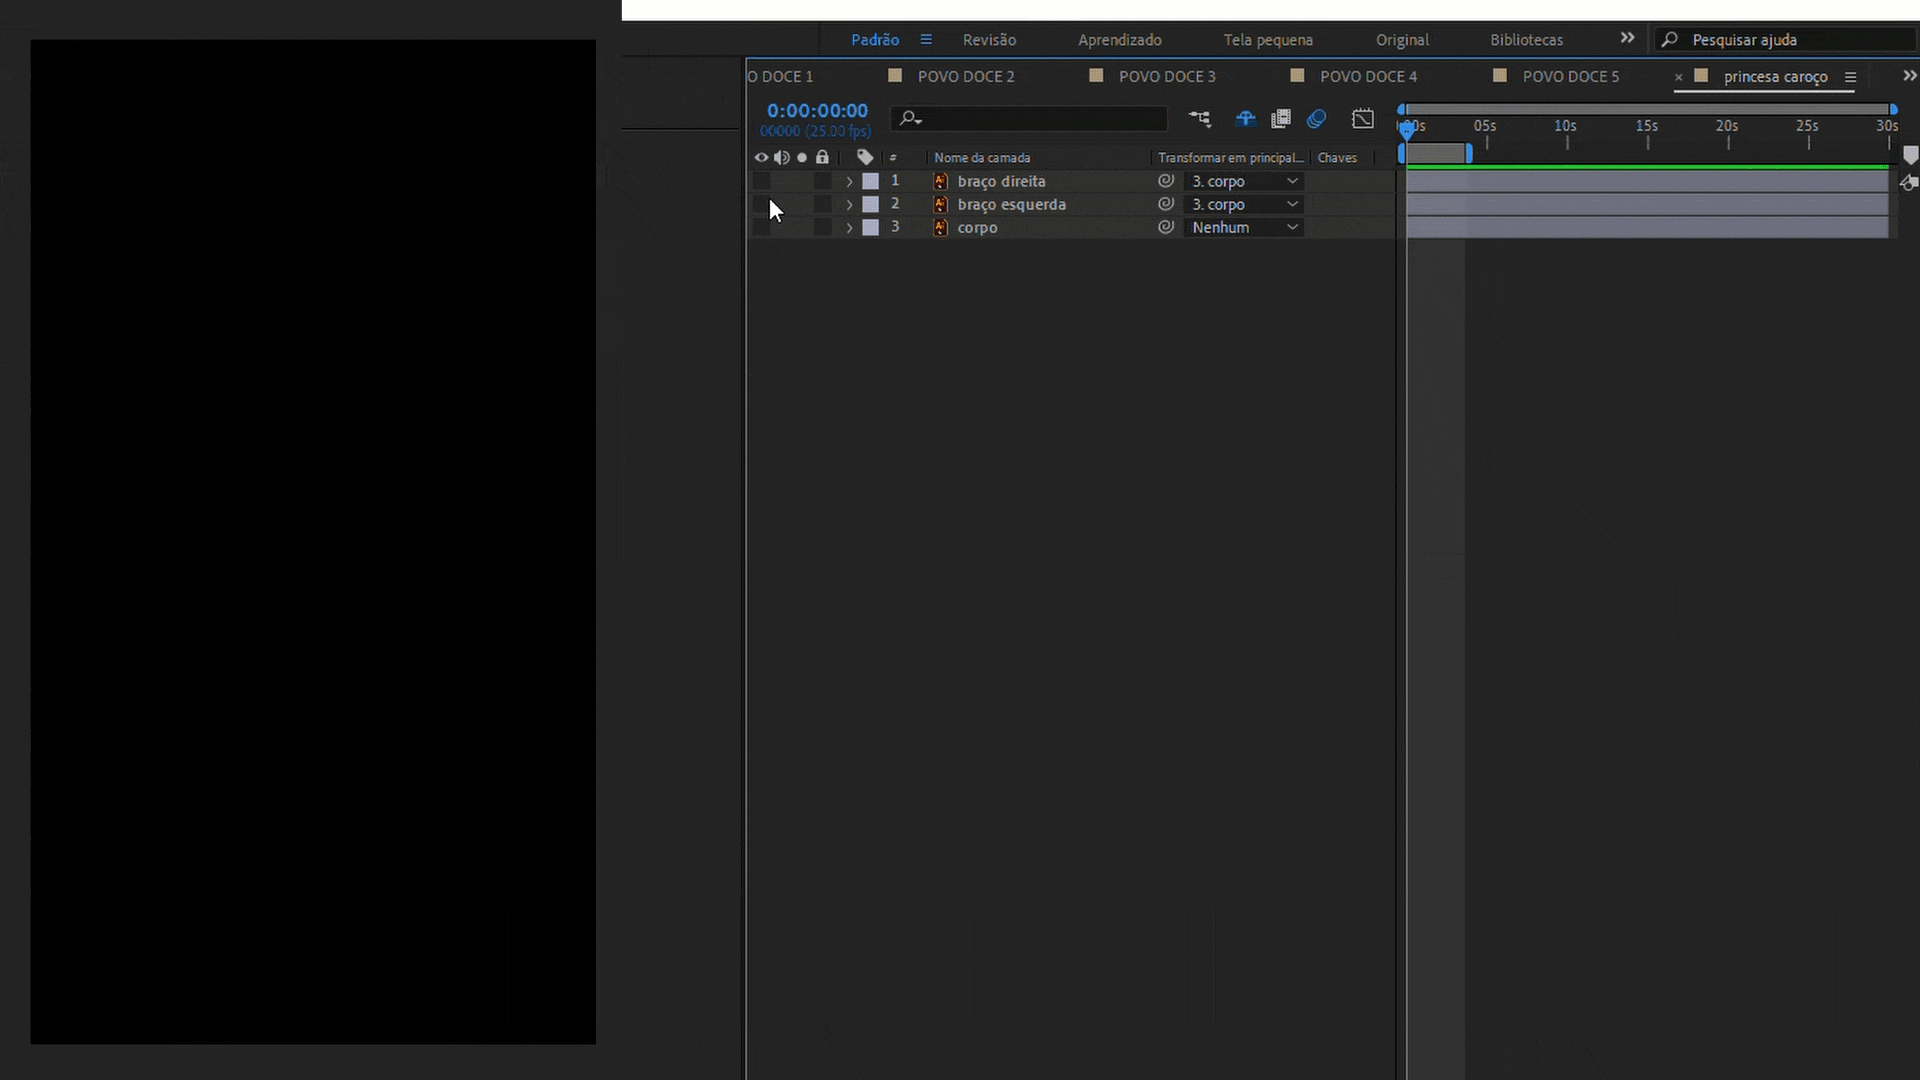Switch to the Aprendizado workspace
Image resolution: width=1920 pixels, height=1080 pixels.
point(1119,40)
